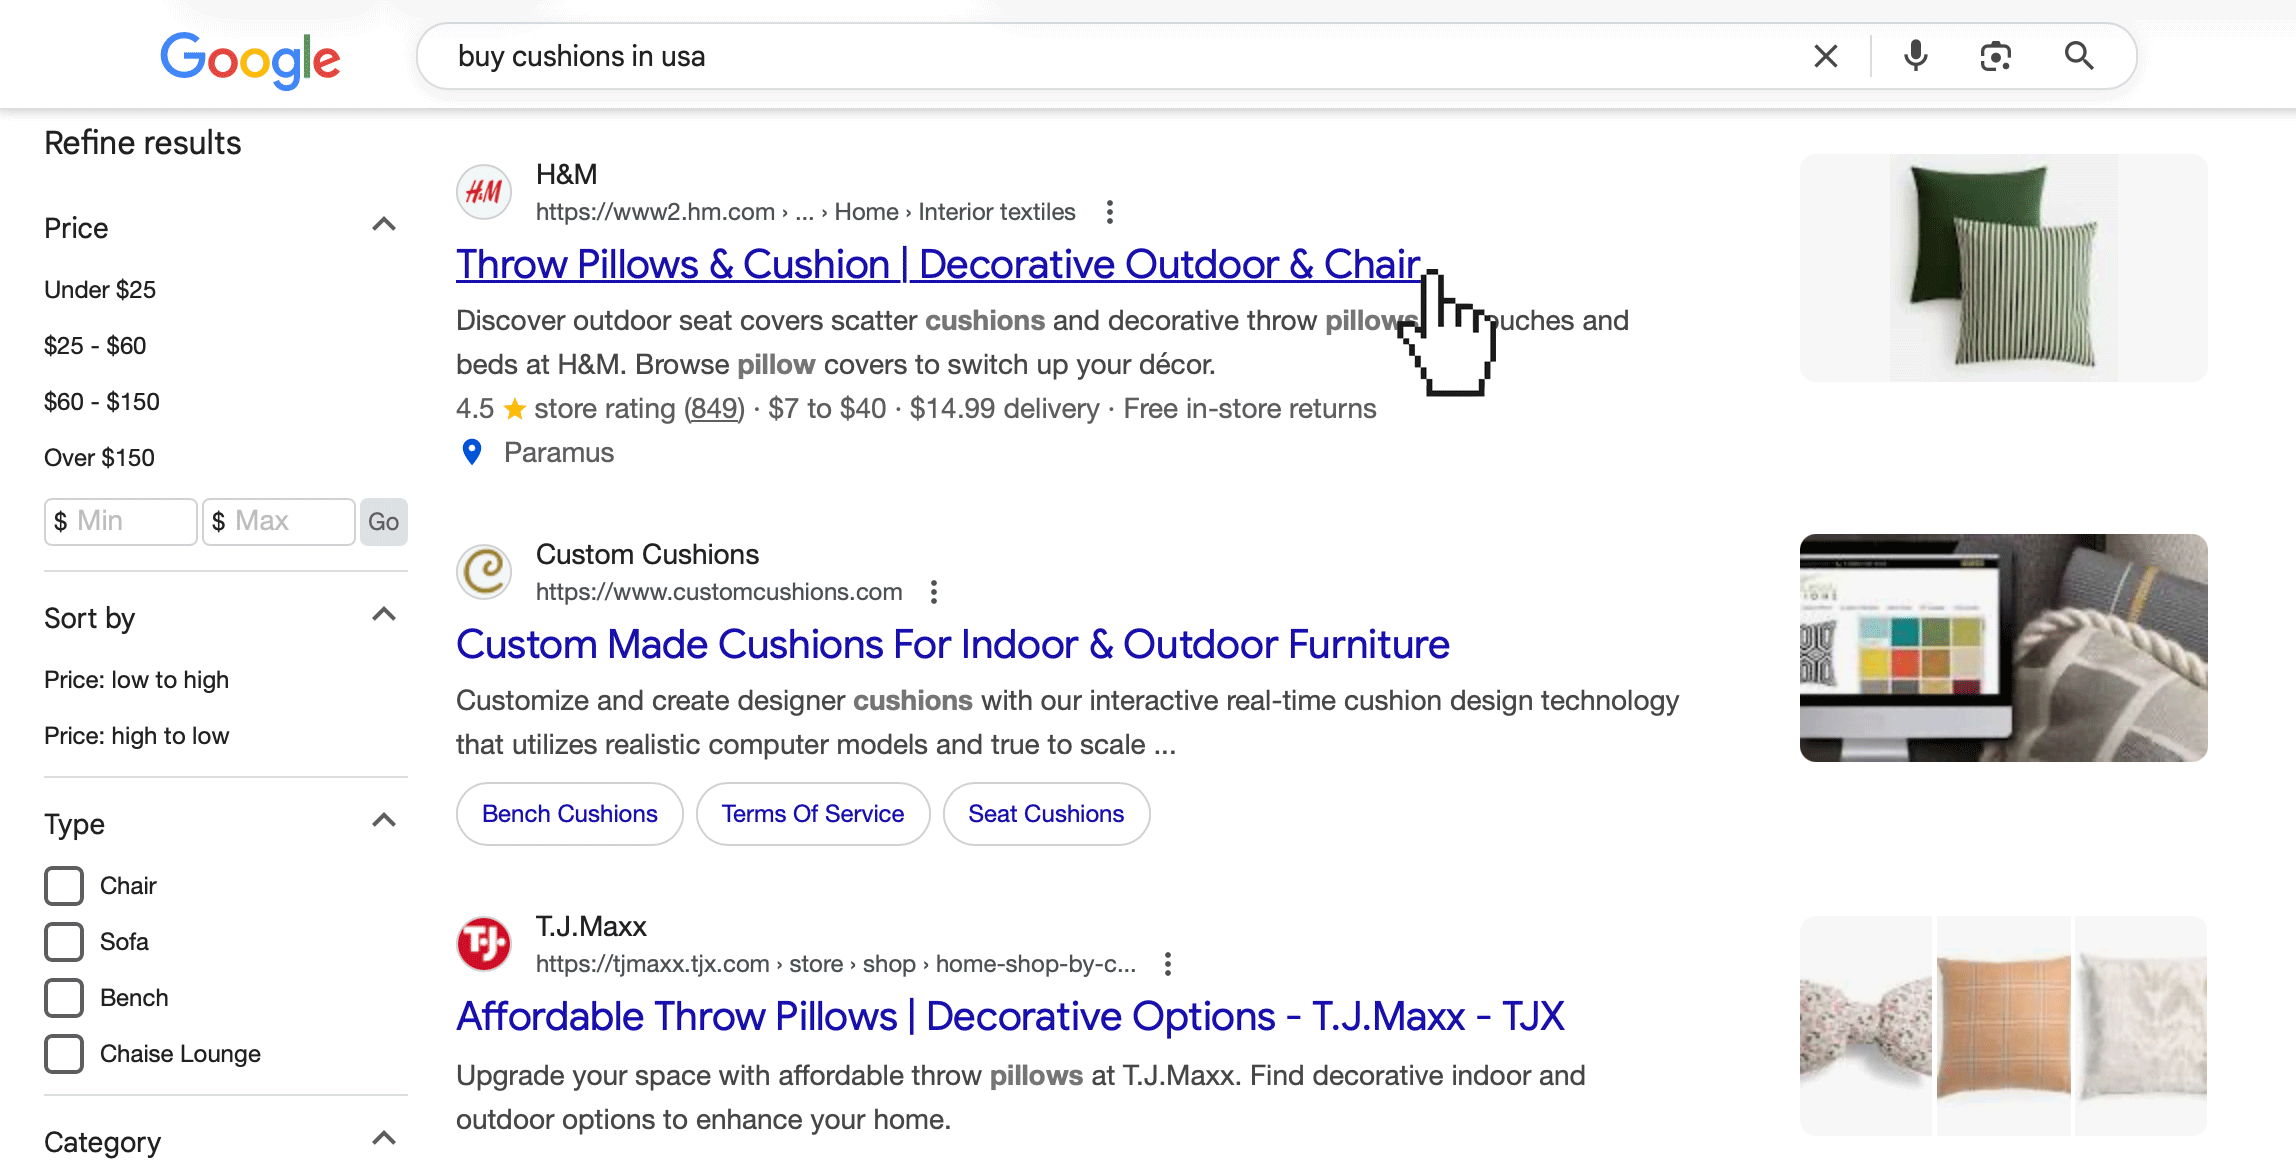Open the T.J.Maxx result options menu
Viewport: 2296px width, 1176px height.
(x=1167, y=963)
